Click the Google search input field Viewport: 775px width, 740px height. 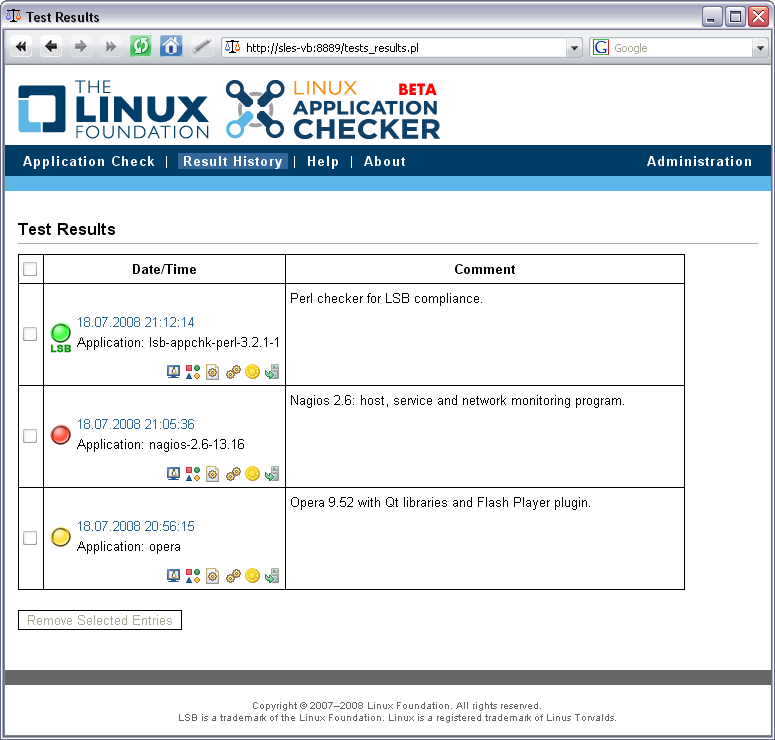coord(681,48)
